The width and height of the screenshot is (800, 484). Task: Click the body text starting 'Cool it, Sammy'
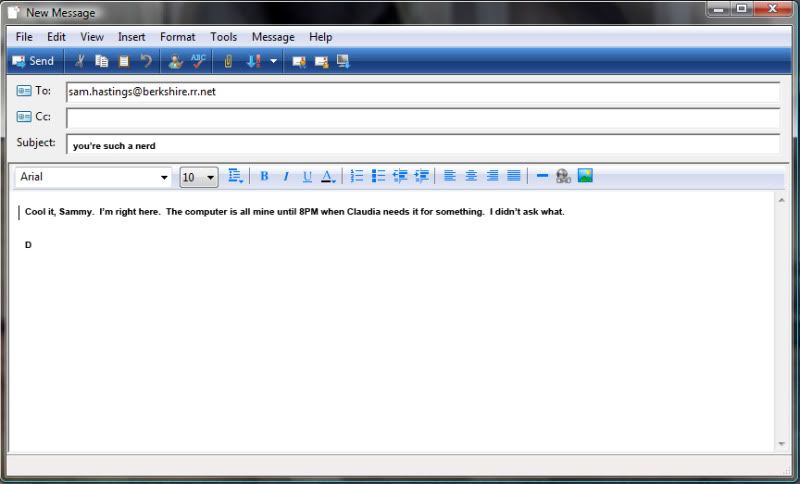(x=295, y=212)
